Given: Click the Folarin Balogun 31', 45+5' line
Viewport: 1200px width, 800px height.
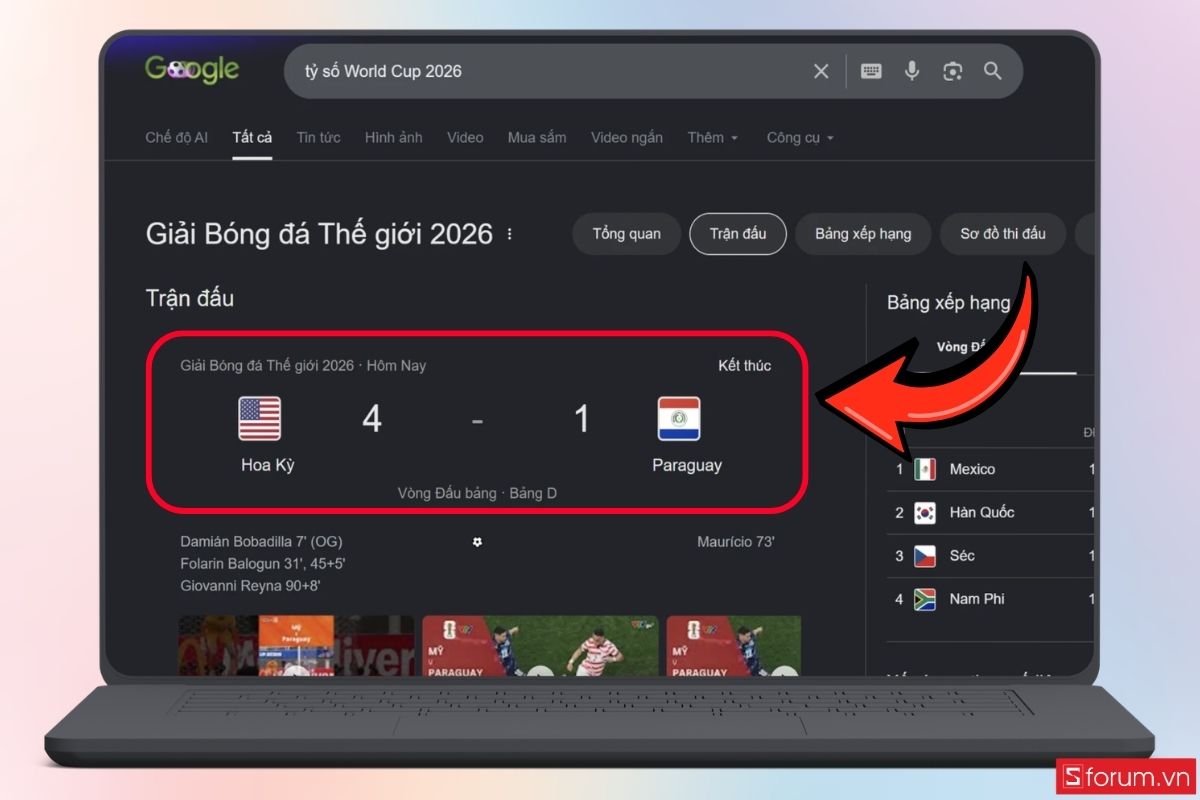Looking at the screenshot, I should point(263,564).
